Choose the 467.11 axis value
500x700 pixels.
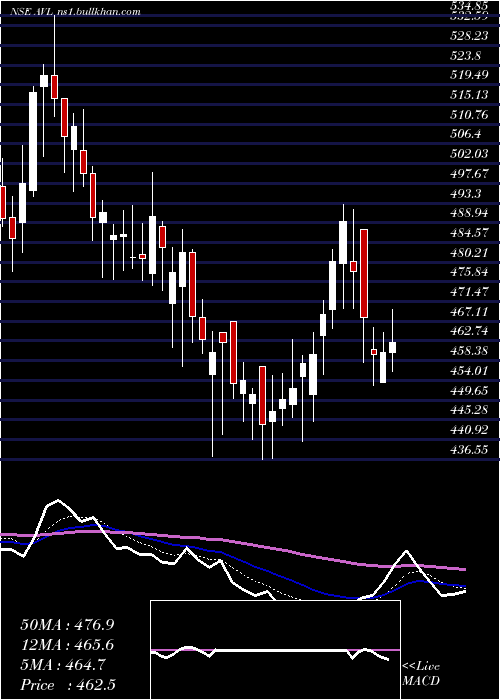pos(469,312)
